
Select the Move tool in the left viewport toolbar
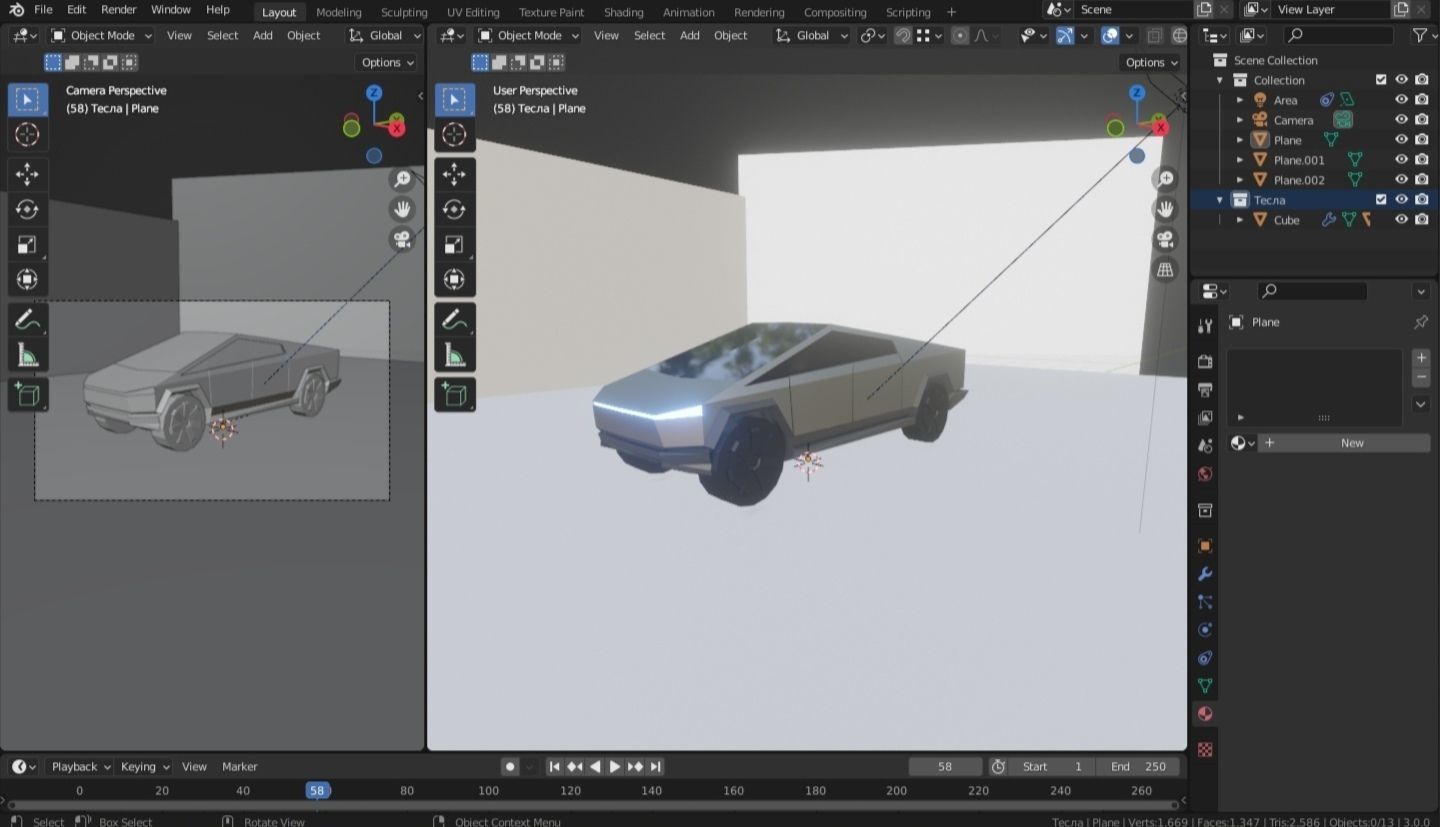(x=27, y=174)
